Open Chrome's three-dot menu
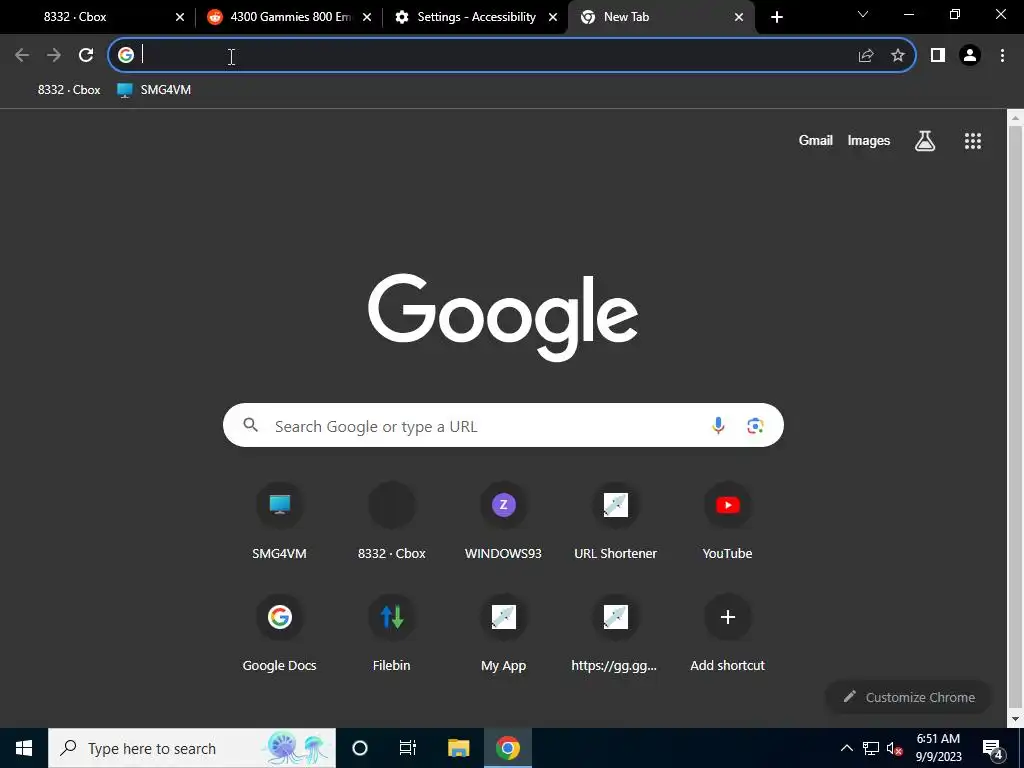The width and height of the screenshot is (1024, 768). pyautogui.click(x=1002, y=56)
